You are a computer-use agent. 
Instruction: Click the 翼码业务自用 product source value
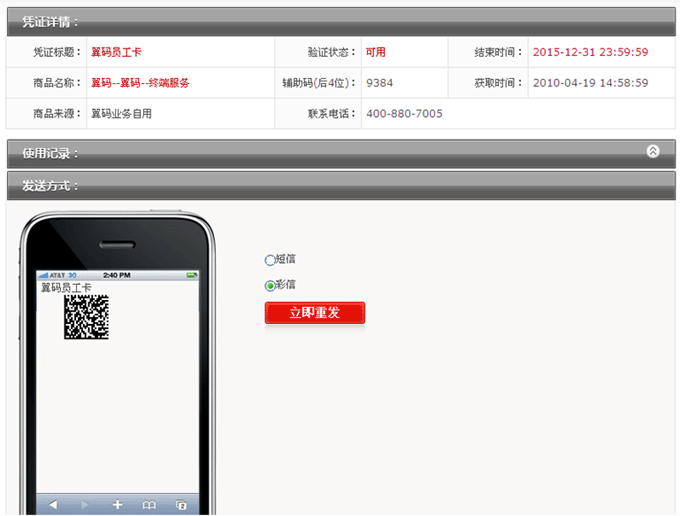coord(121,114)
